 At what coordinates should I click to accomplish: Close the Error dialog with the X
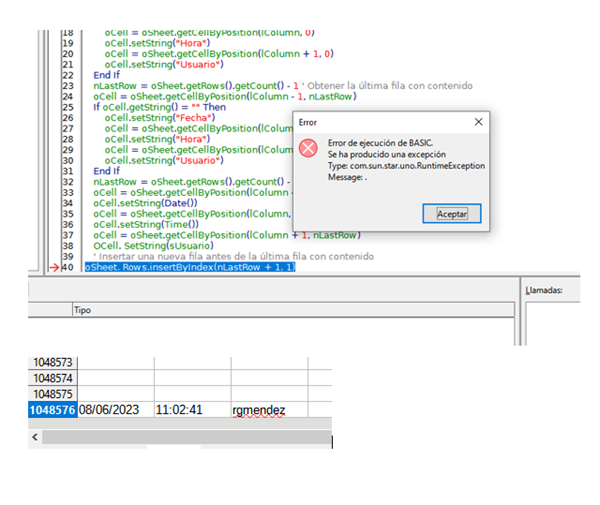click(478, 122)
